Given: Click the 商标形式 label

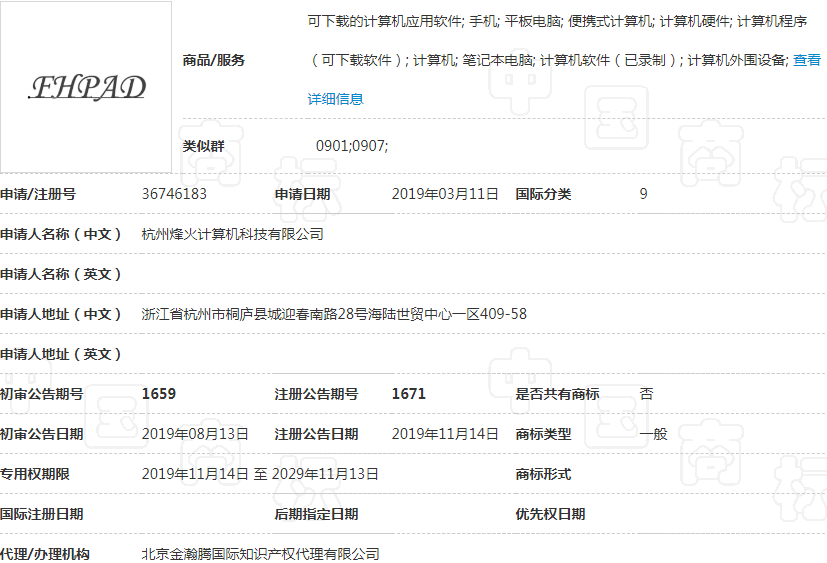Looking at the screenshot, I should 543,474.
